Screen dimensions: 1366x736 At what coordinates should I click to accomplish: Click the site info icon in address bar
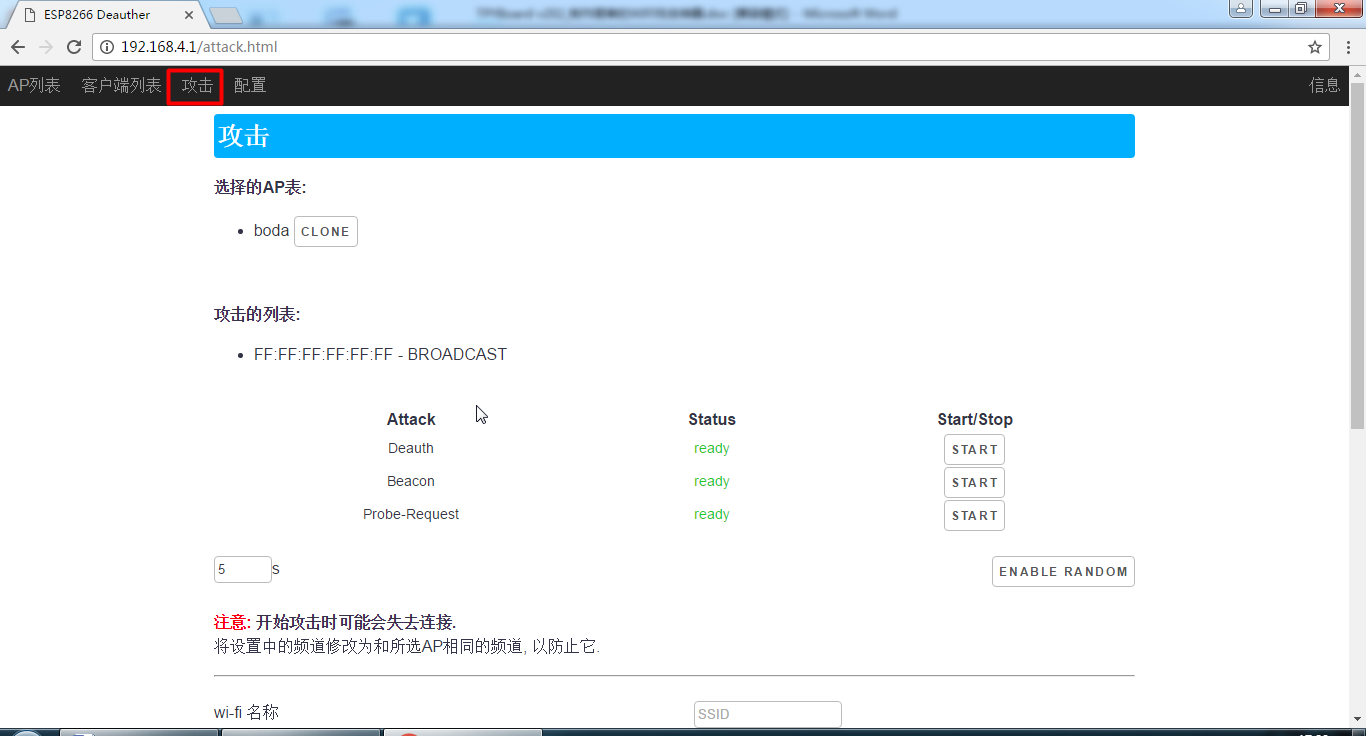(107, 47)
